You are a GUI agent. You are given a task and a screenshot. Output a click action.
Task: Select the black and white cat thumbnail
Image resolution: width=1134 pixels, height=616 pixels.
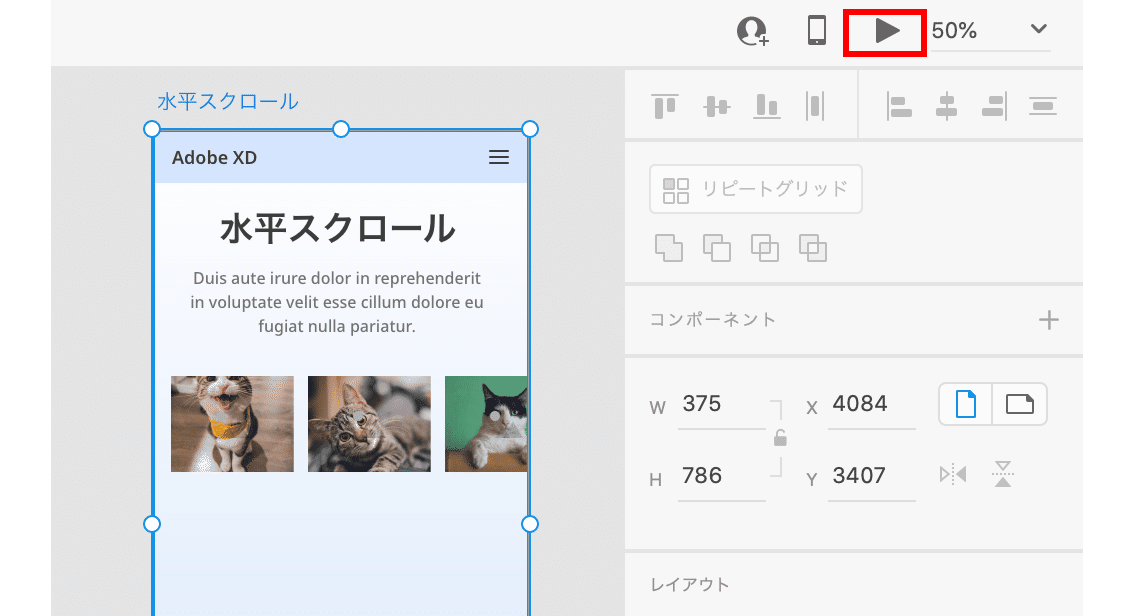coord(486,424)
